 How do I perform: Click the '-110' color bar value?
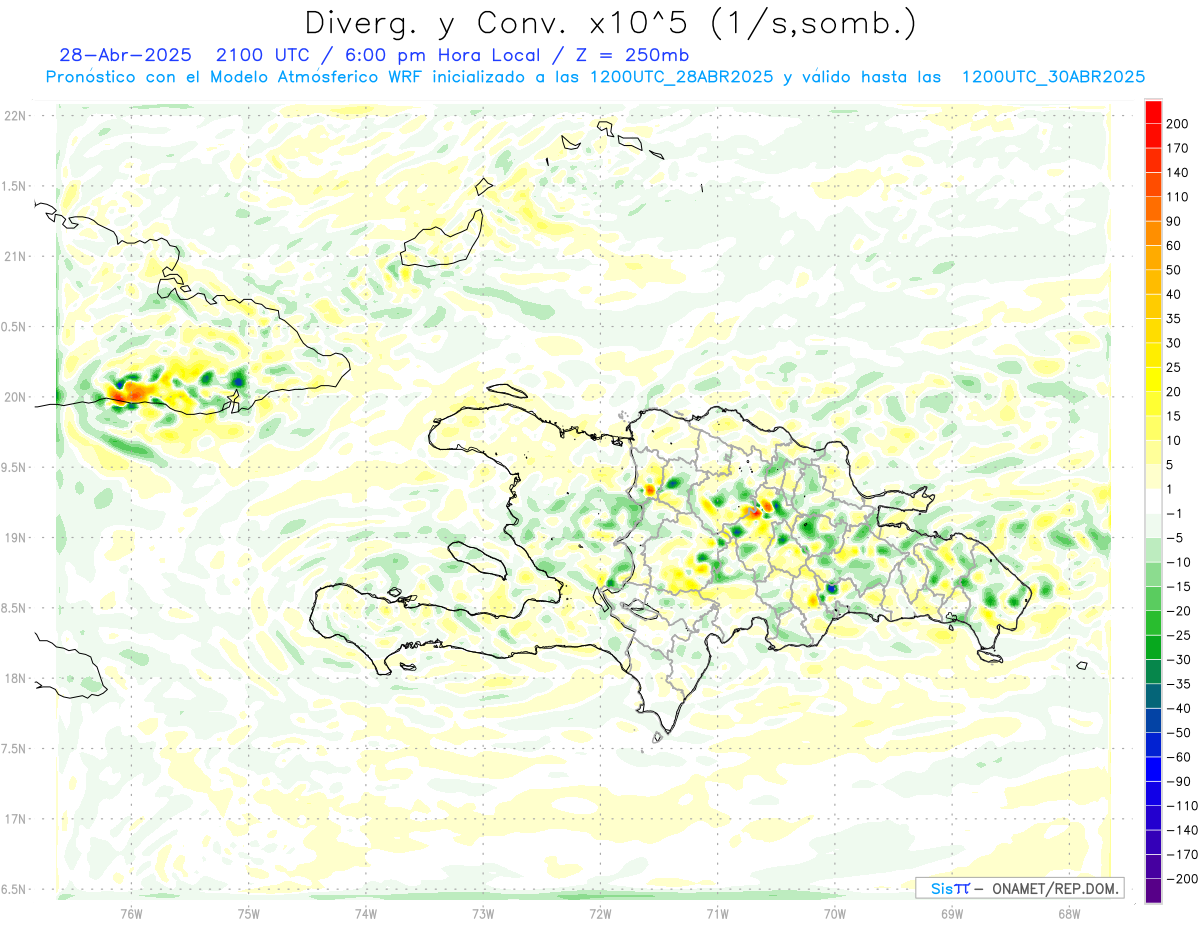(x=1183, y=806)
